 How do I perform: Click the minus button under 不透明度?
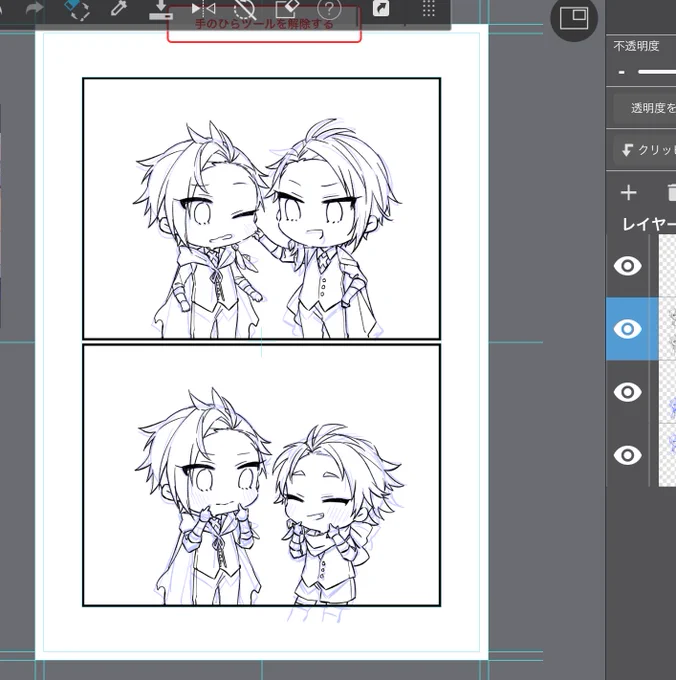point(622,72)
